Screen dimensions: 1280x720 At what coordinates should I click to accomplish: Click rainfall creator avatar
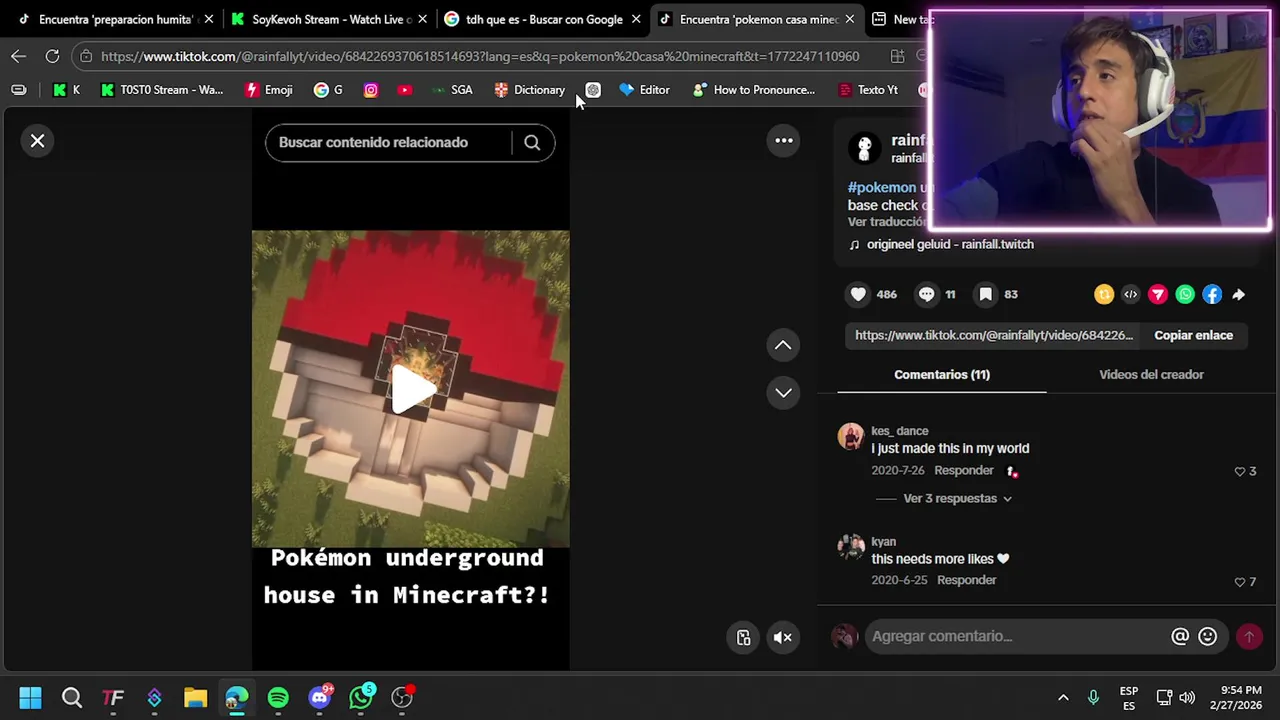(864, 148)
